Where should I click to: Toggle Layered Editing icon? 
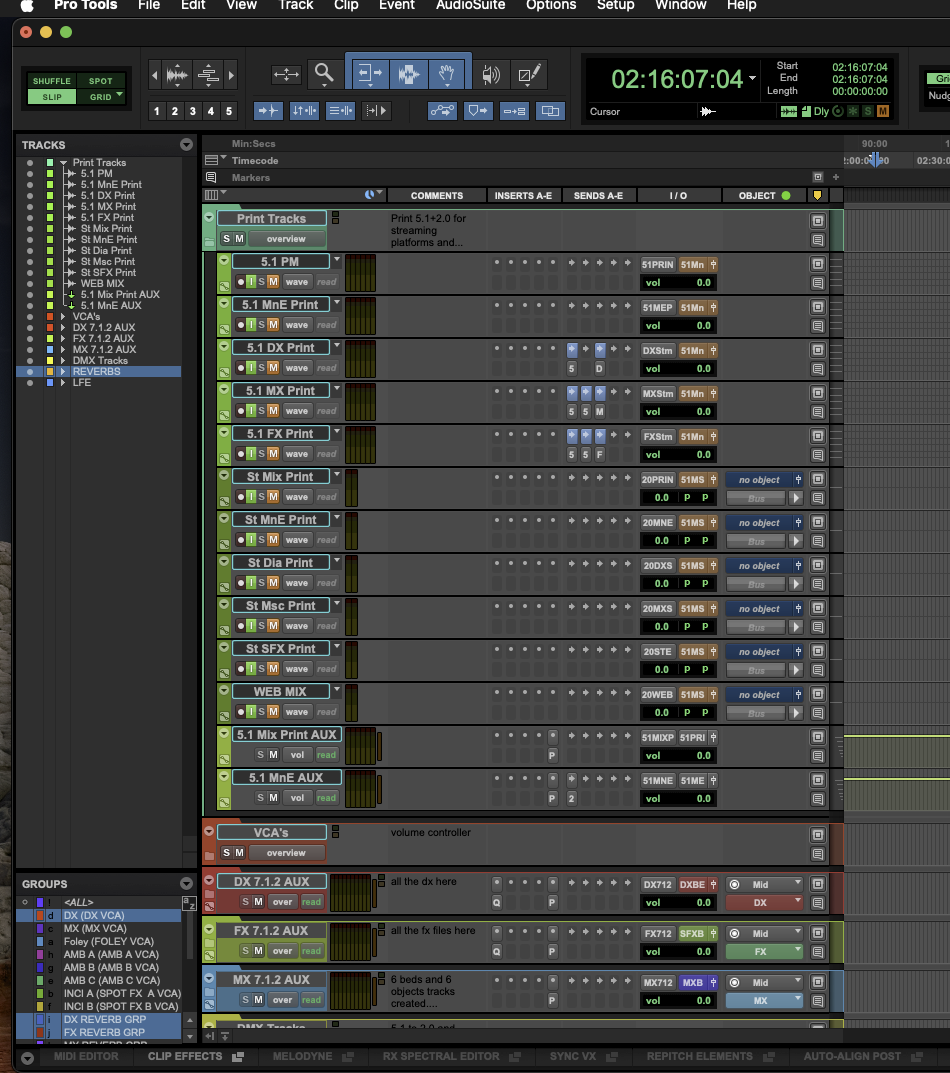[x=550, y=110]
